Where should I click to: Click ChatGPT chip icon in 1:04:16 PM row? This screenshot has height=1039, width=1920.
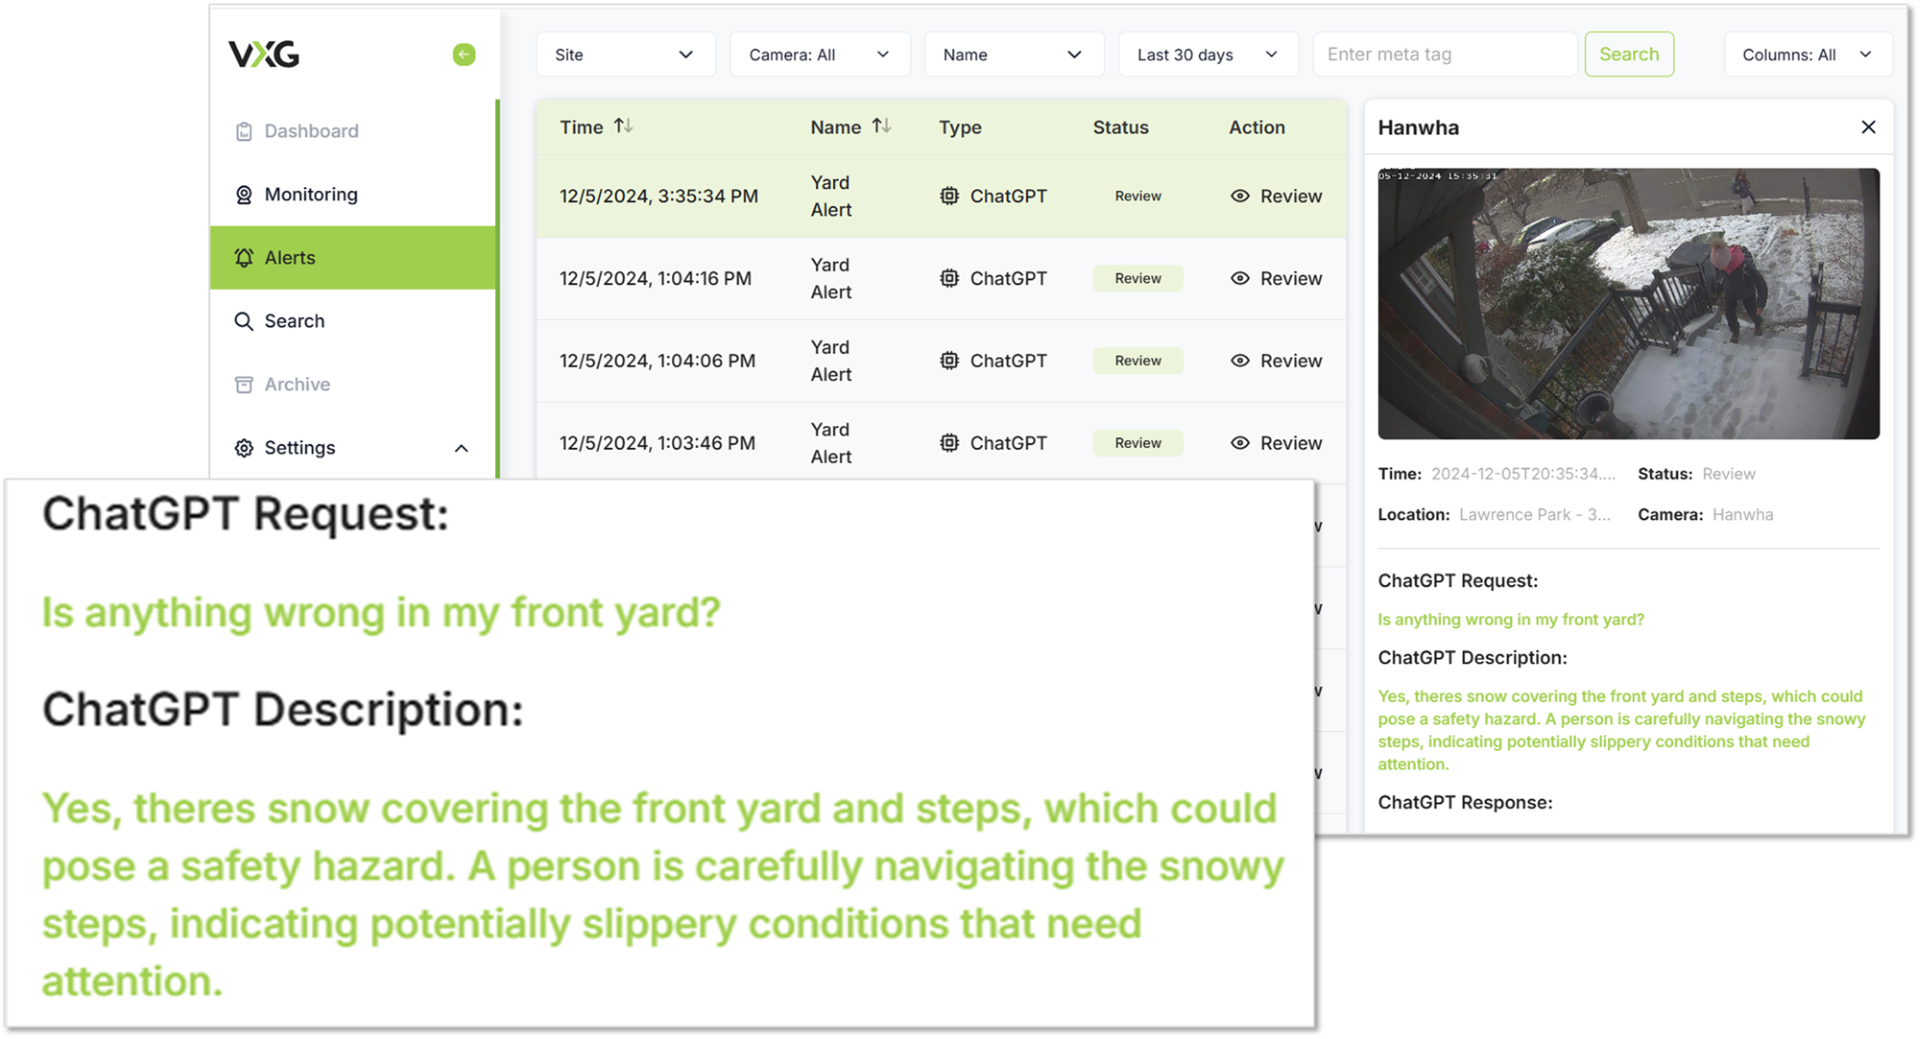(x=949, y=279)
